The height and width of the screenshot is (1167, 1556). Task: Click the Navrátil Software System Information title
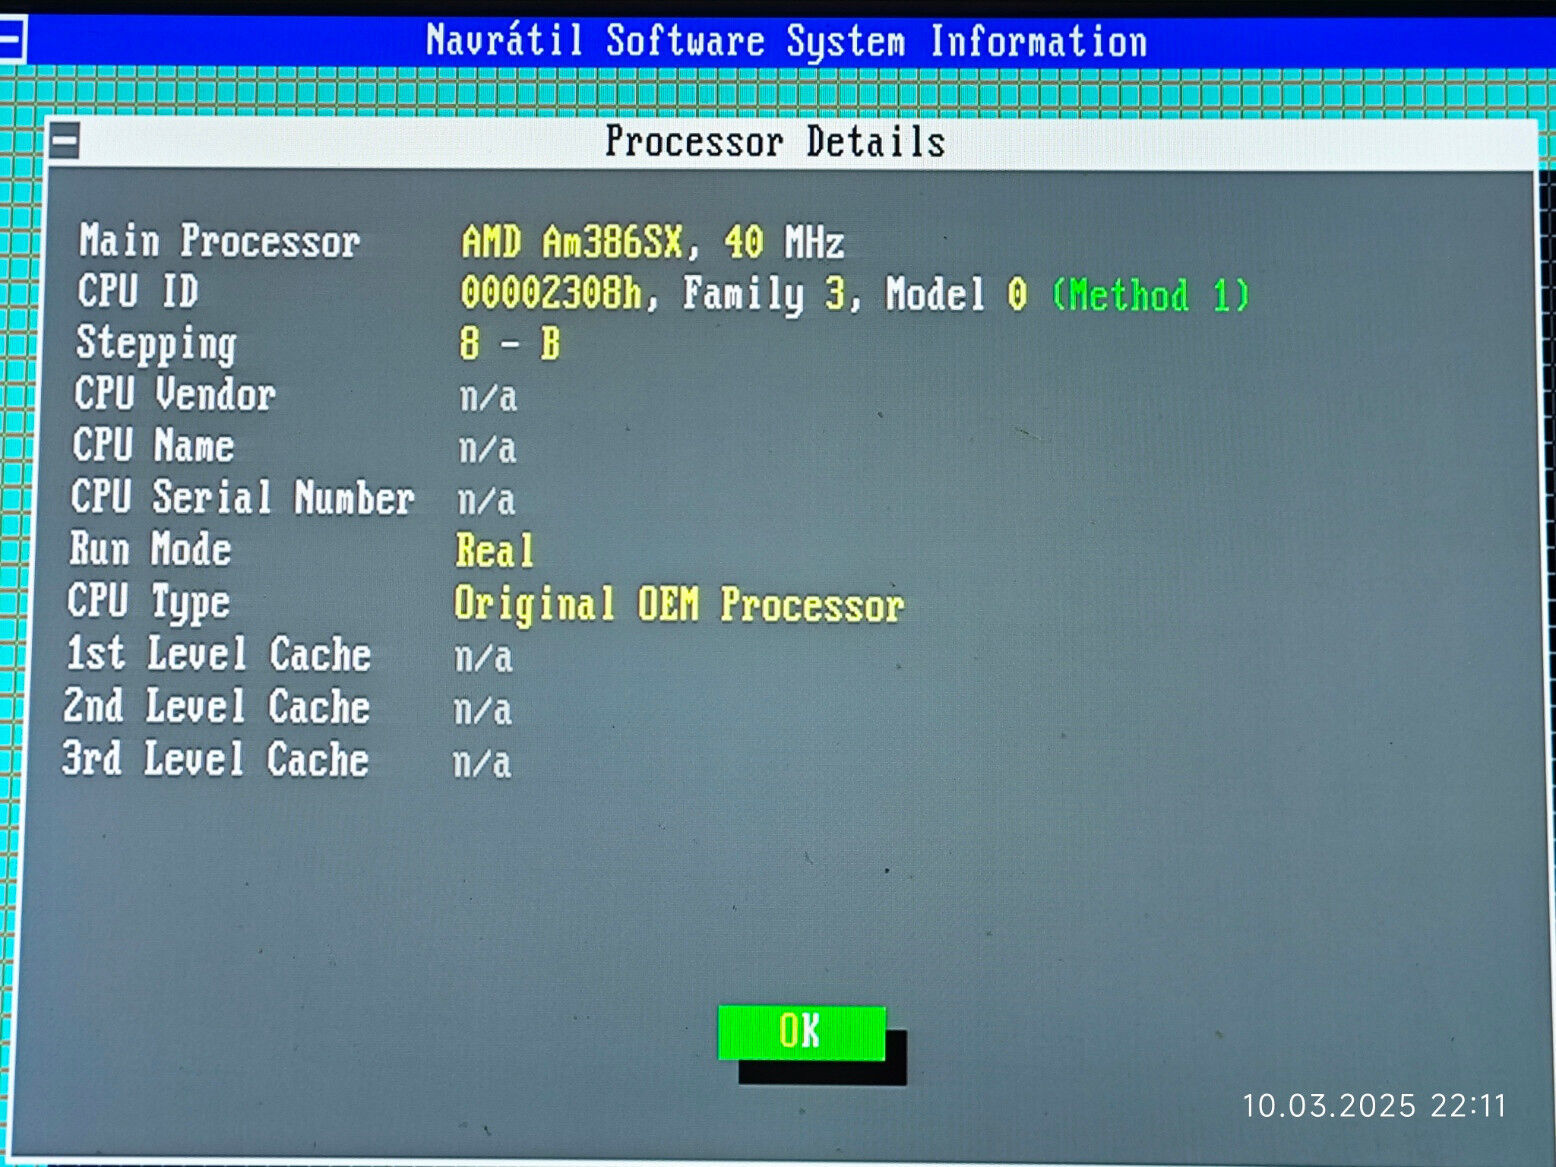pos(786,41)
